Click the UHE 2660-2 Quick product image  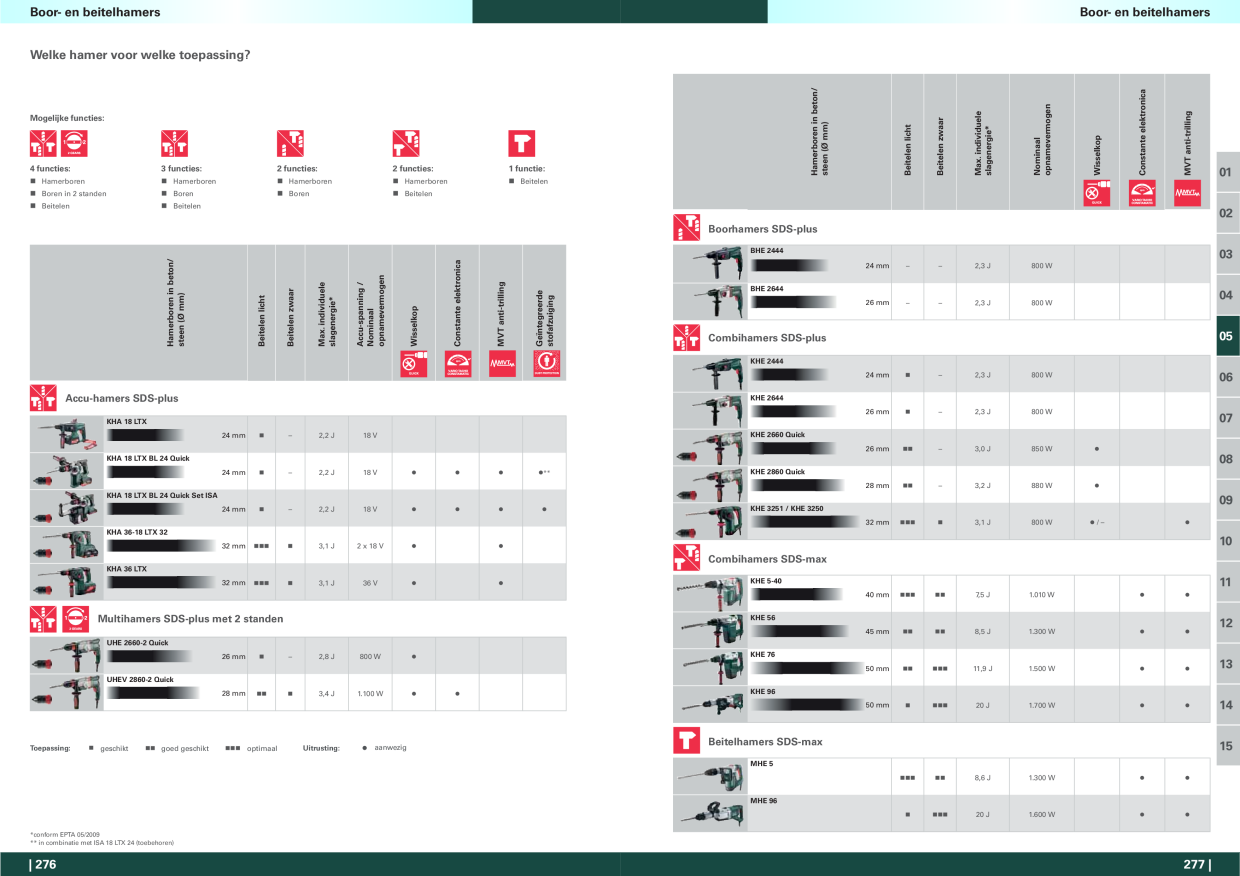click(x=67, y=655)
